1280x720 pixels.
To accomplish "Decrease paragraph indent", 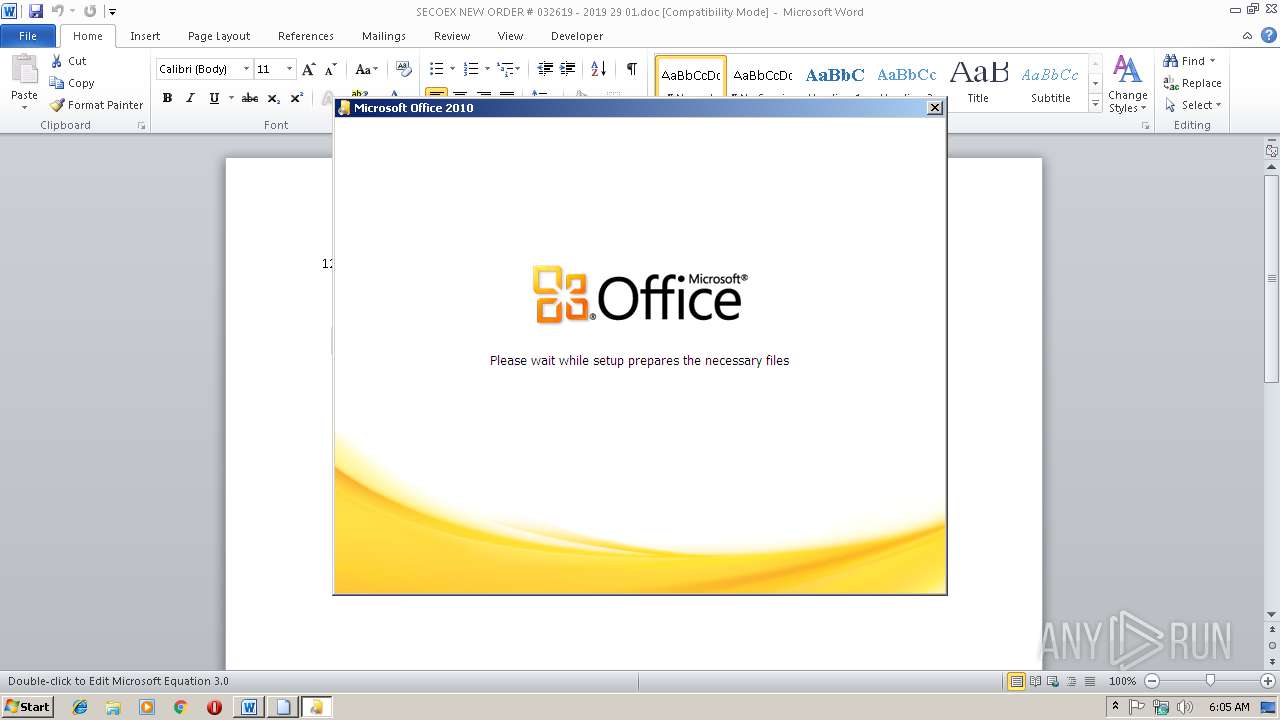I will [x=545, y=69].
